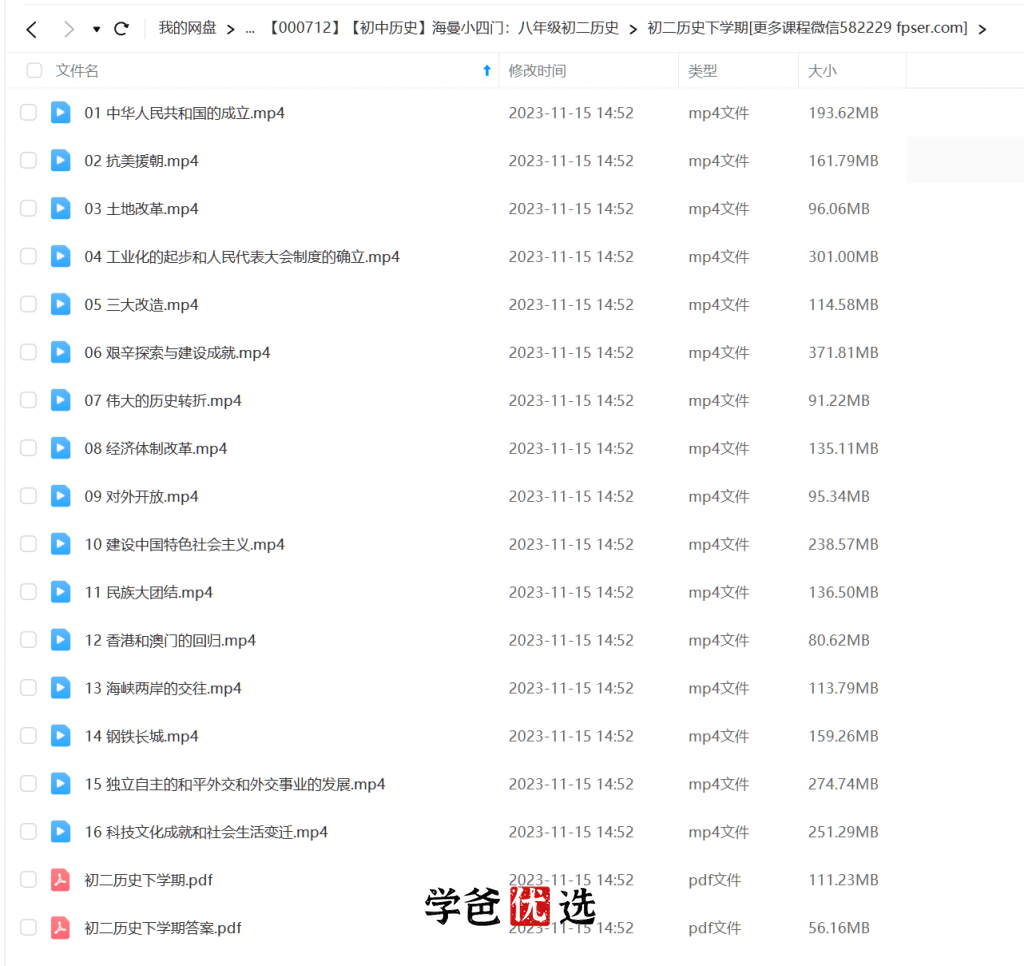Screen dimensions: 1024x966
Task: Click pdf文件 type of 初二历史下学期.pdf row
Action: pyautogui.click(x=714, y=880)
